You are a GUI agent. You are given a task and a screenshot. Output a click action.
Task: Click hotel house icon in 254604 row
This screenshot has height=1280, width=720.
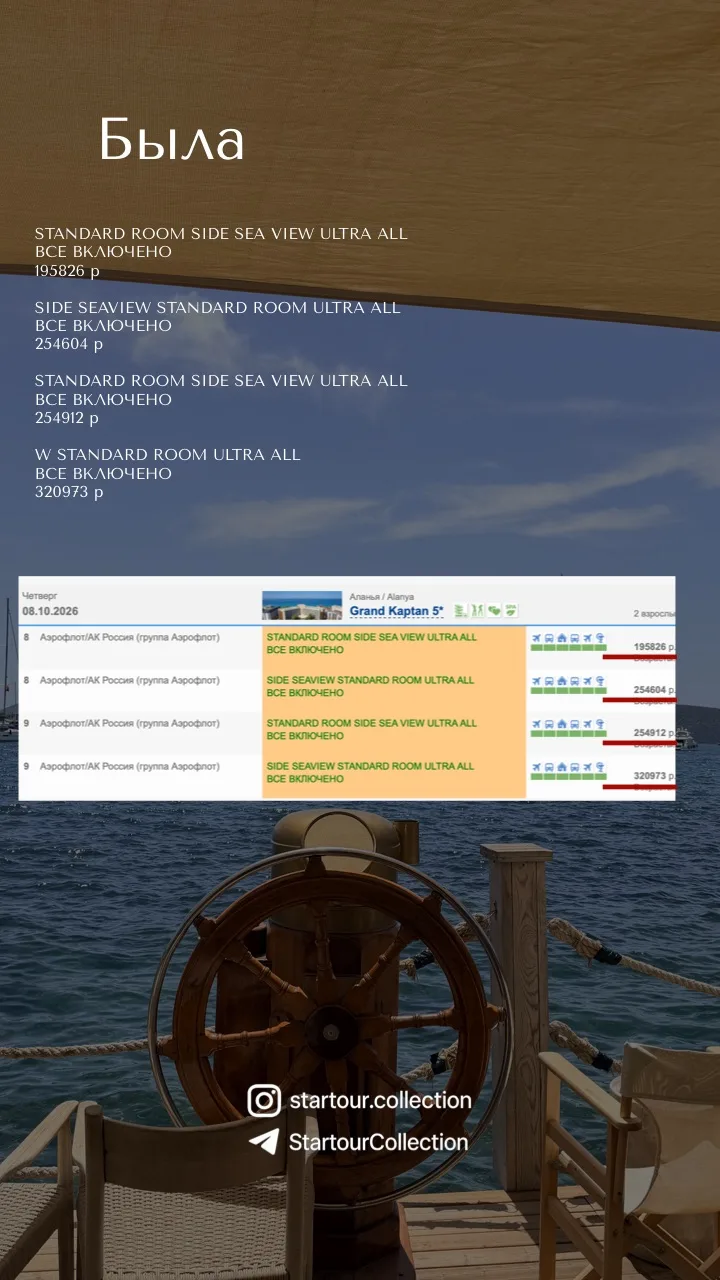pos(562,681)
